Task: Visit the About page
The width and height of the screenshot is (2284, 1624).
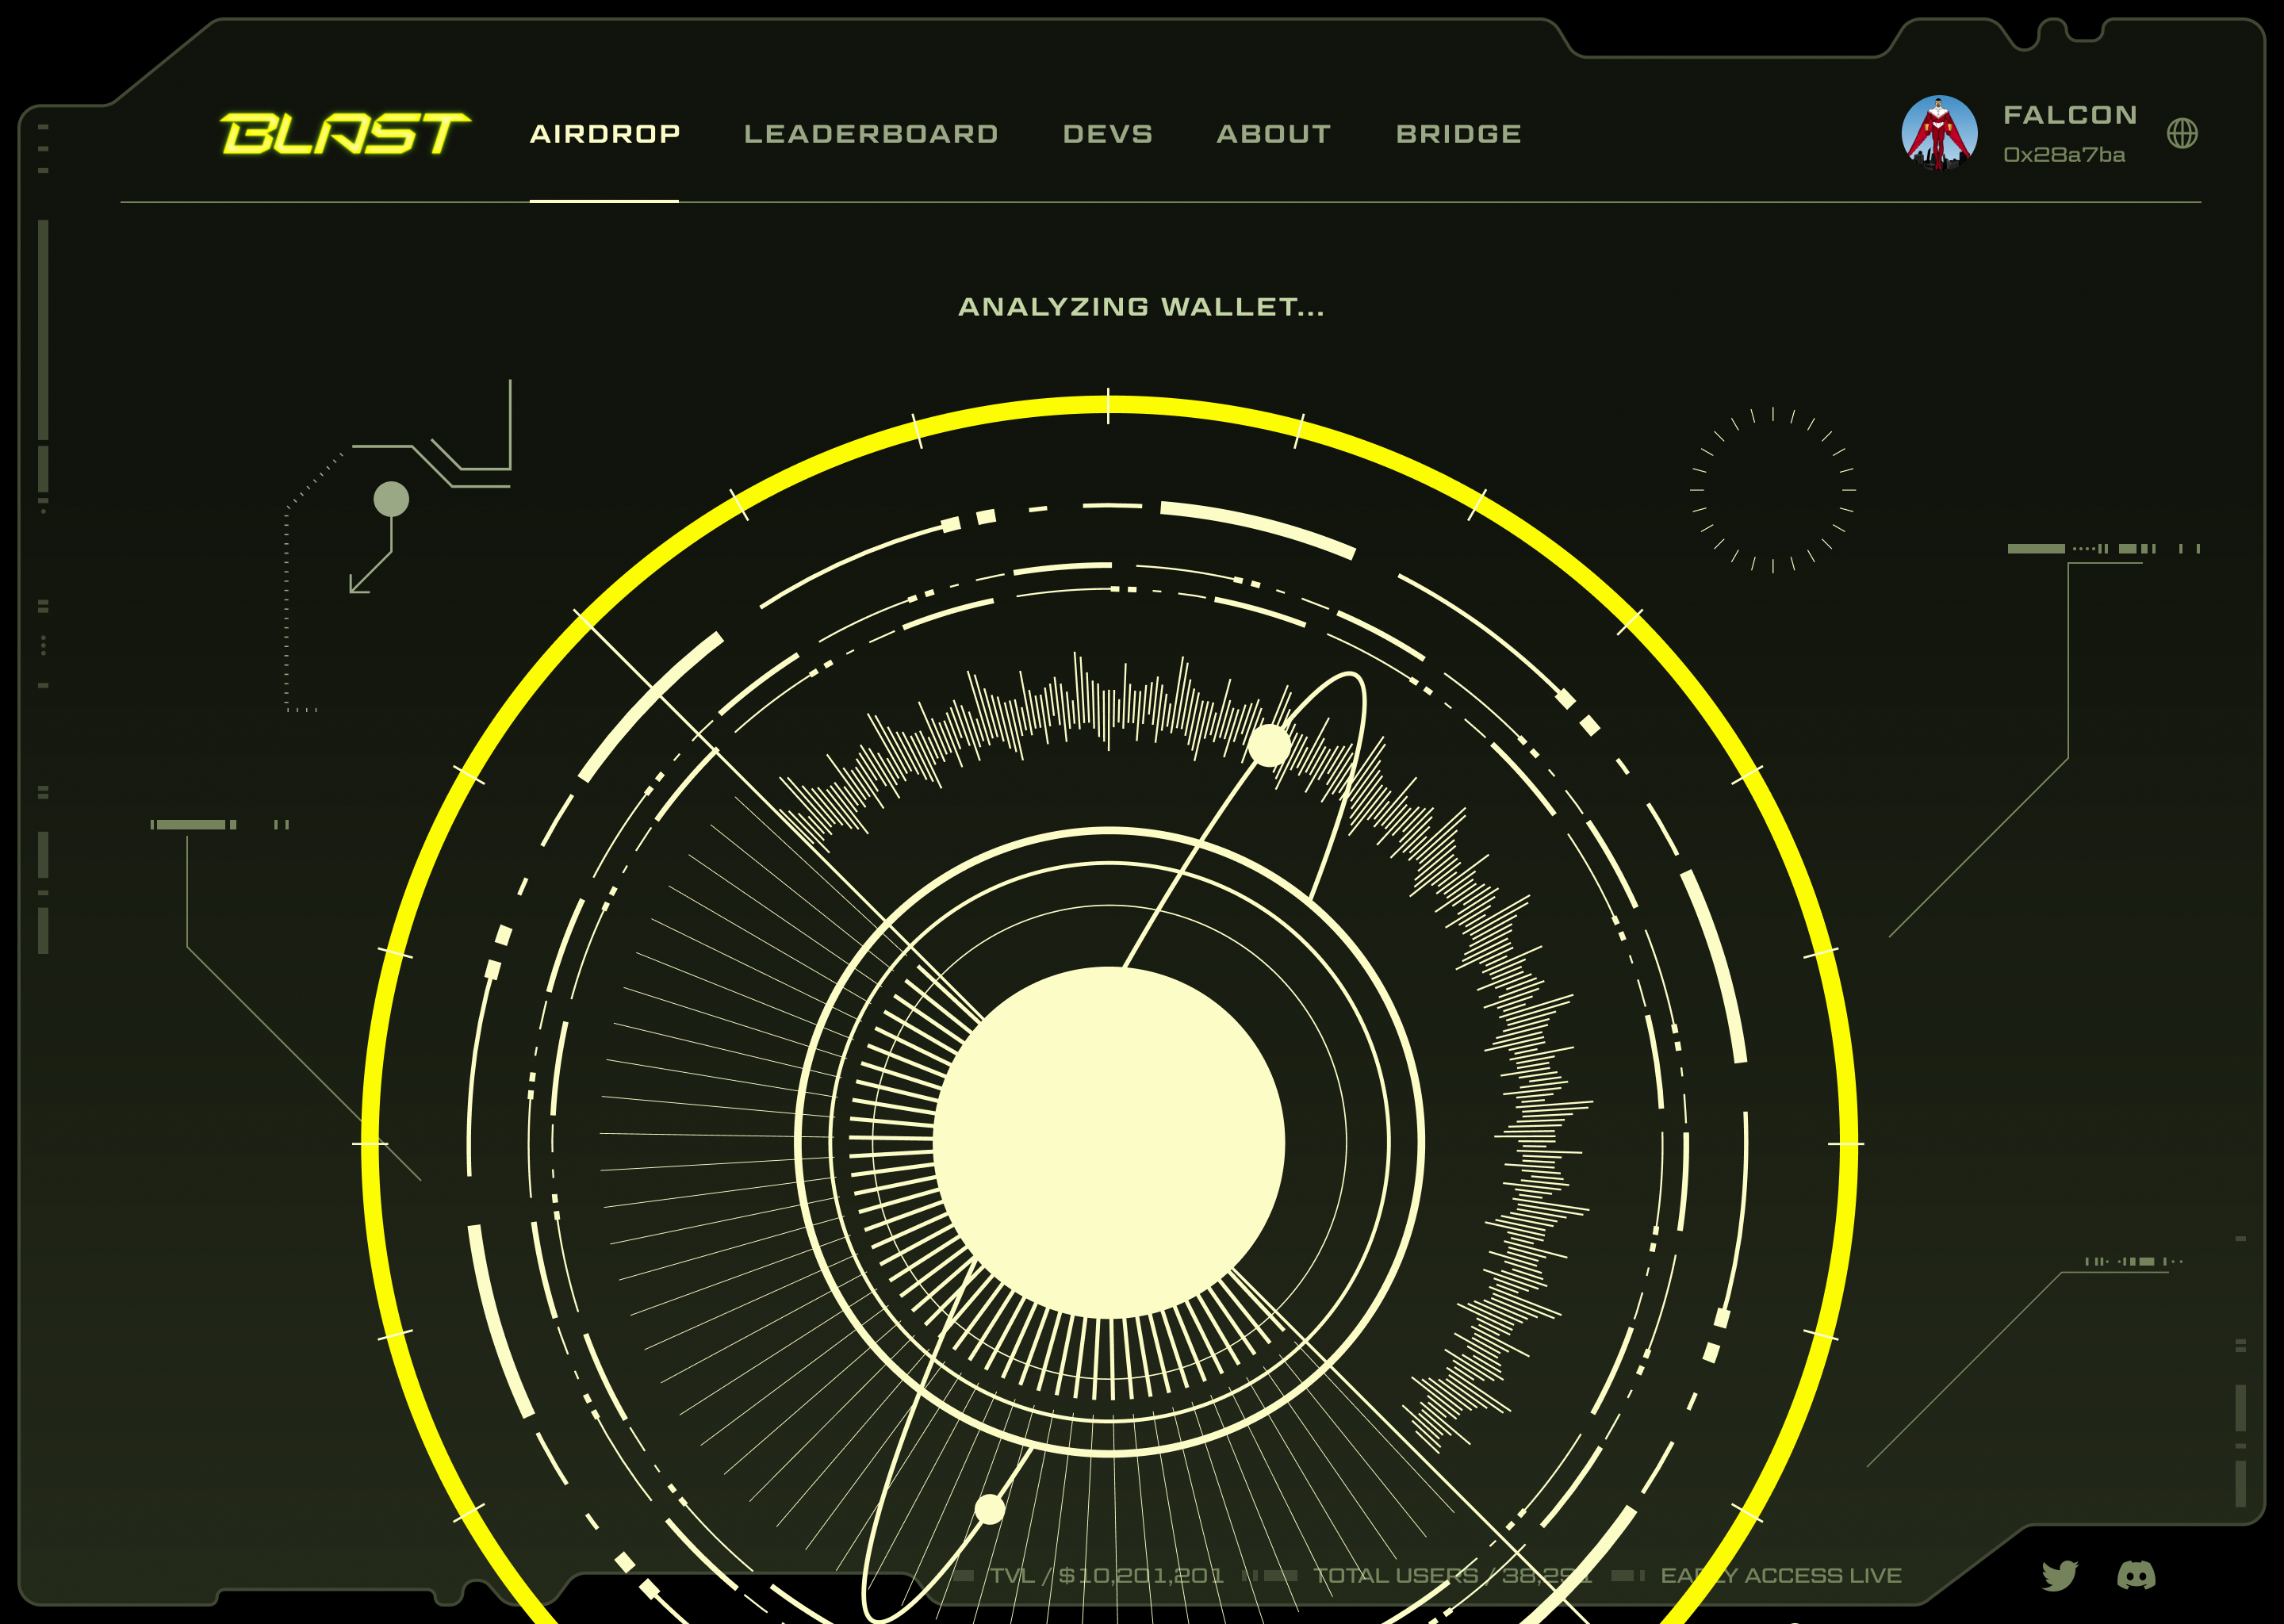Action: [1274, 134]
